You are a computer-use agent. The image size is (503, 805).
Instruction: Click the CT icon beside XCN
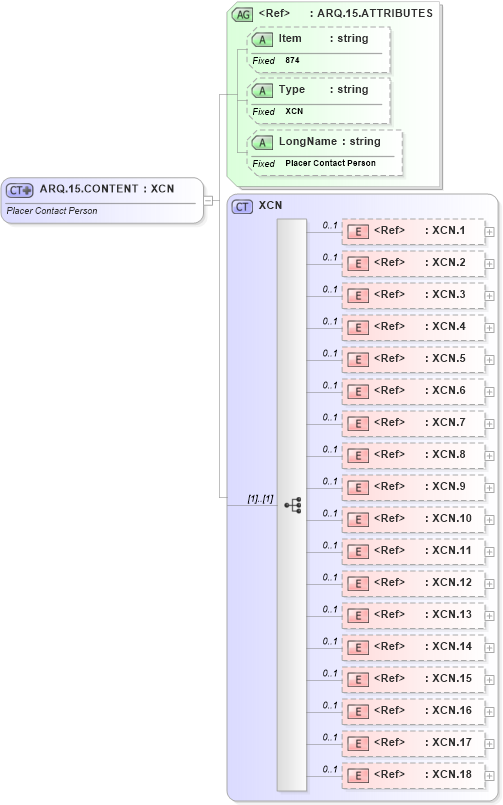(242, 207)
